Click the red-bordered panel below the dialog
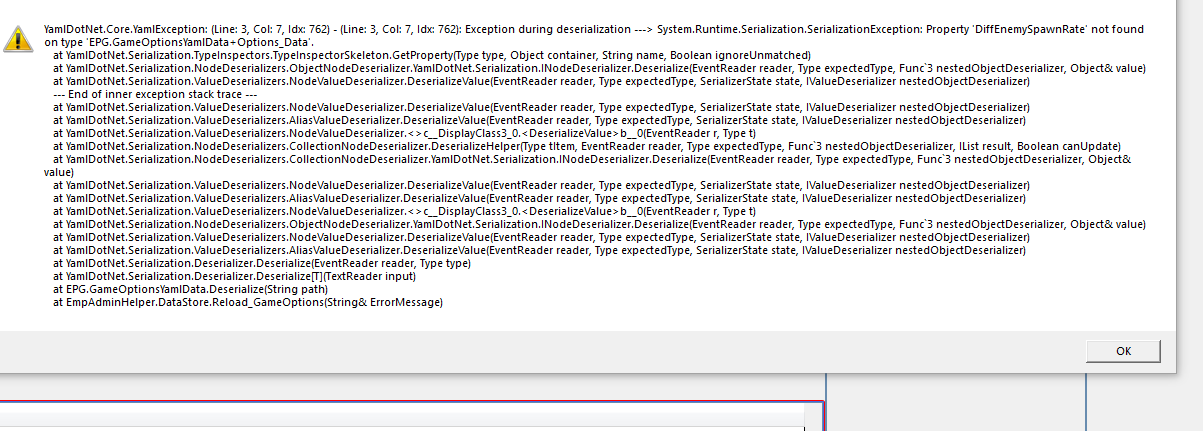The image size is (1203, 431). 400,418
